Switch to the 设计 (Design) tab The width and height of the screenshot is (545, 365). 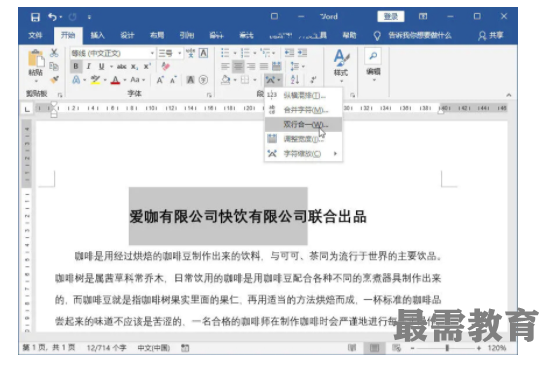(127, 35)
